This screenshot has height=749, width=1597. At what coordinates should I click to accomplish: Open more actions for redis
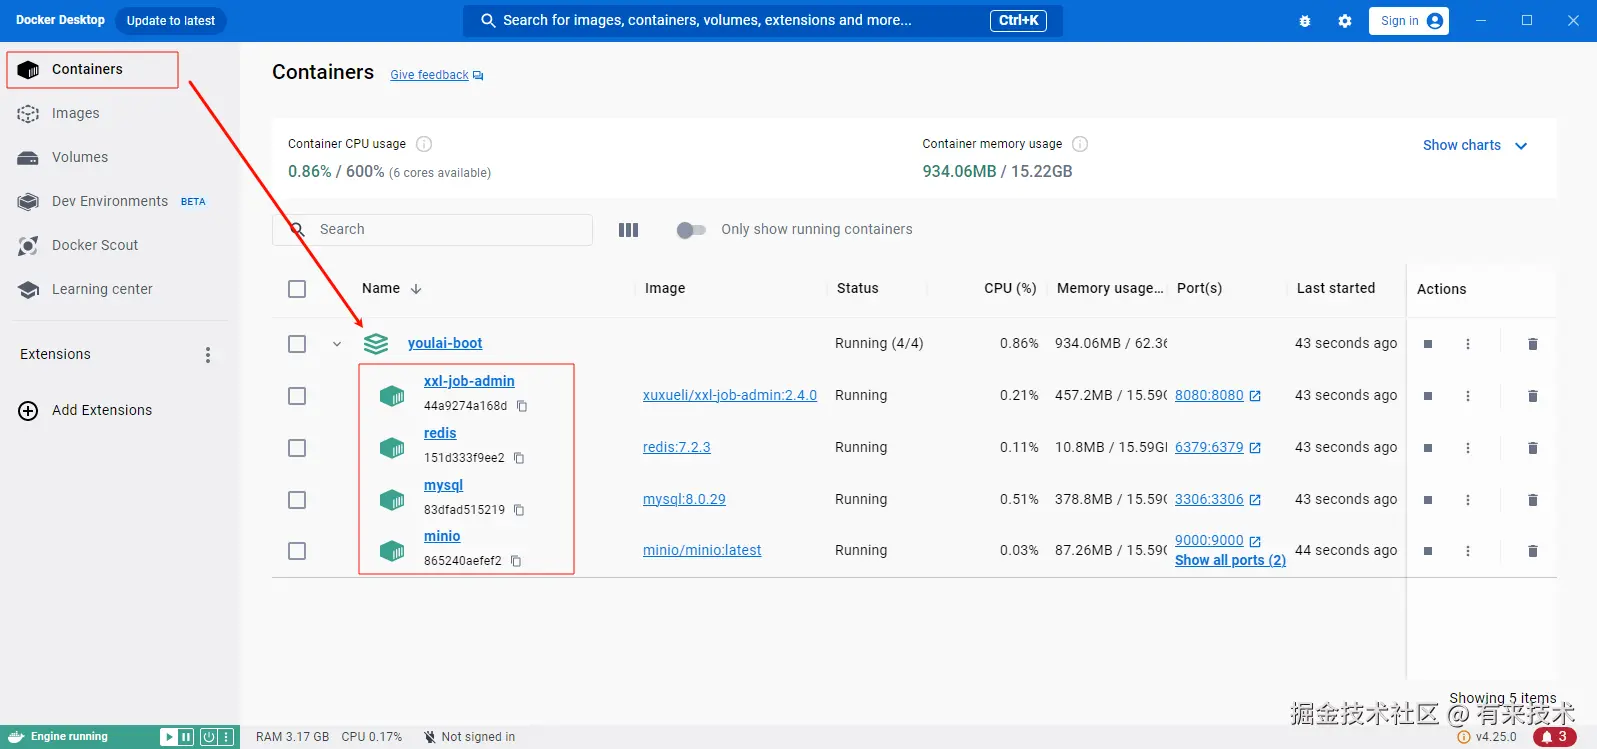pos(1468,448)
